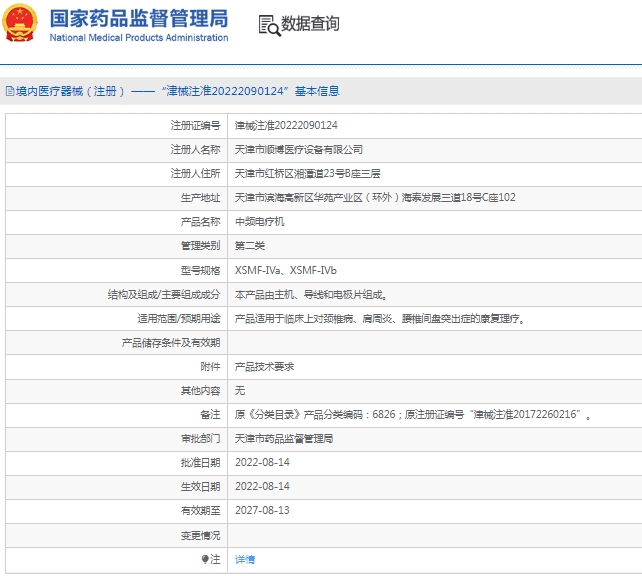Select address 天津市红桥区湘潭道23号B座三层
Image resolution: width=642 pixels, height=576 pixels.
[307, 174]
